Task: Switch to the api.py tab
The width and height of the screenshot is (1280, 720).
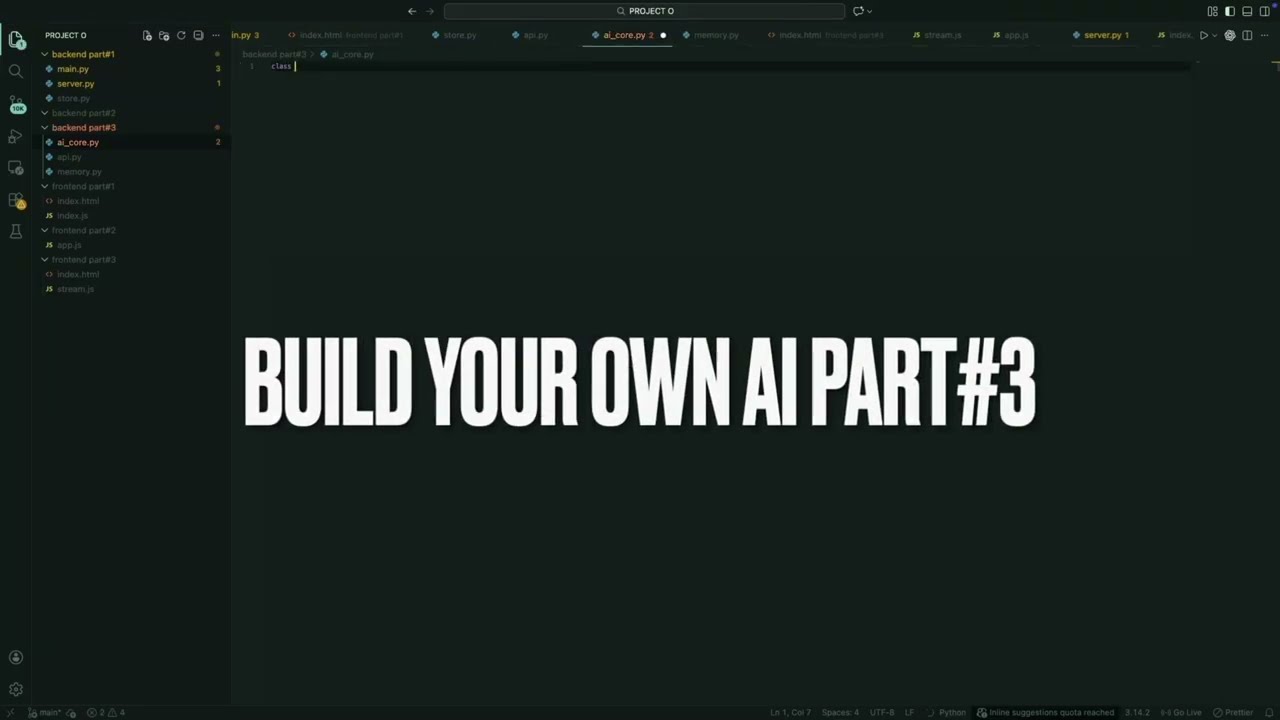Action: pyautogui.click(x=530, y=35)
